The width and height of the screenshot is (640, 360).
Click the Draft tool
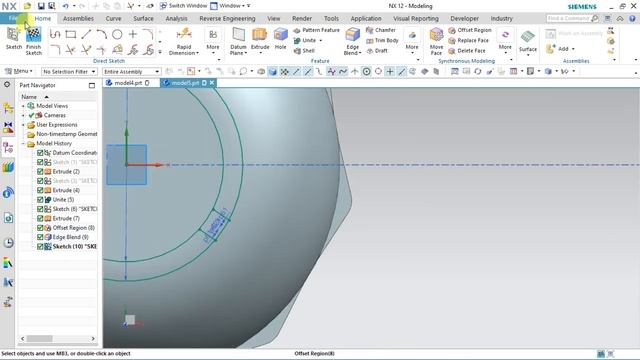tap(377, 51)
